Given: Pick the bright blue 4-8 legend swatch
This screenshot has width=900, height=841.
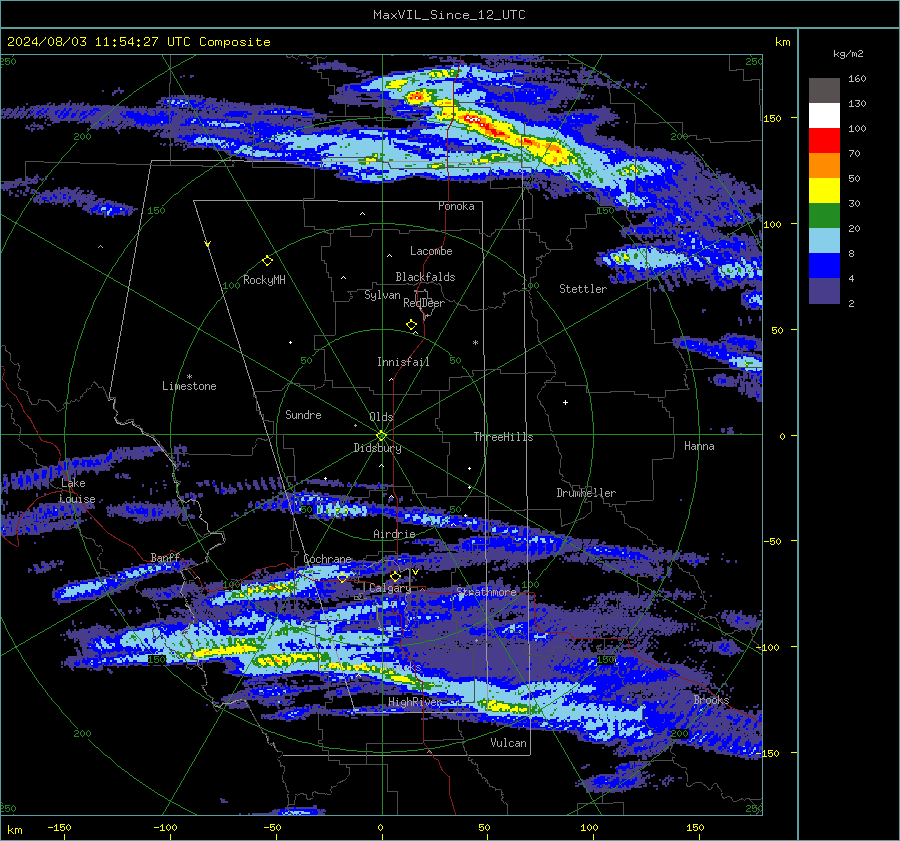Looking at the screenshot, I should [x=824, y=265].
